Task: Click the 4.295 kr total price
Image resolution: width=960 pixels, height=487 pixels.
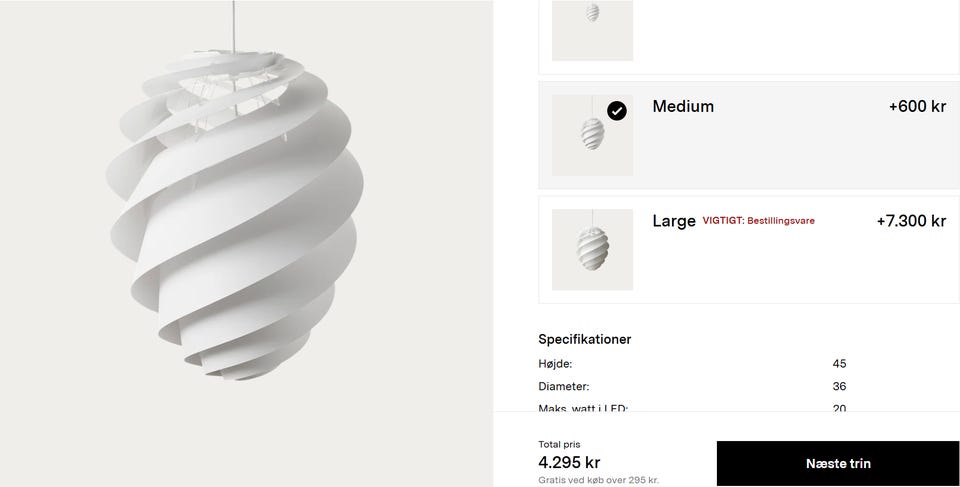Action: [x=569, y=462]
